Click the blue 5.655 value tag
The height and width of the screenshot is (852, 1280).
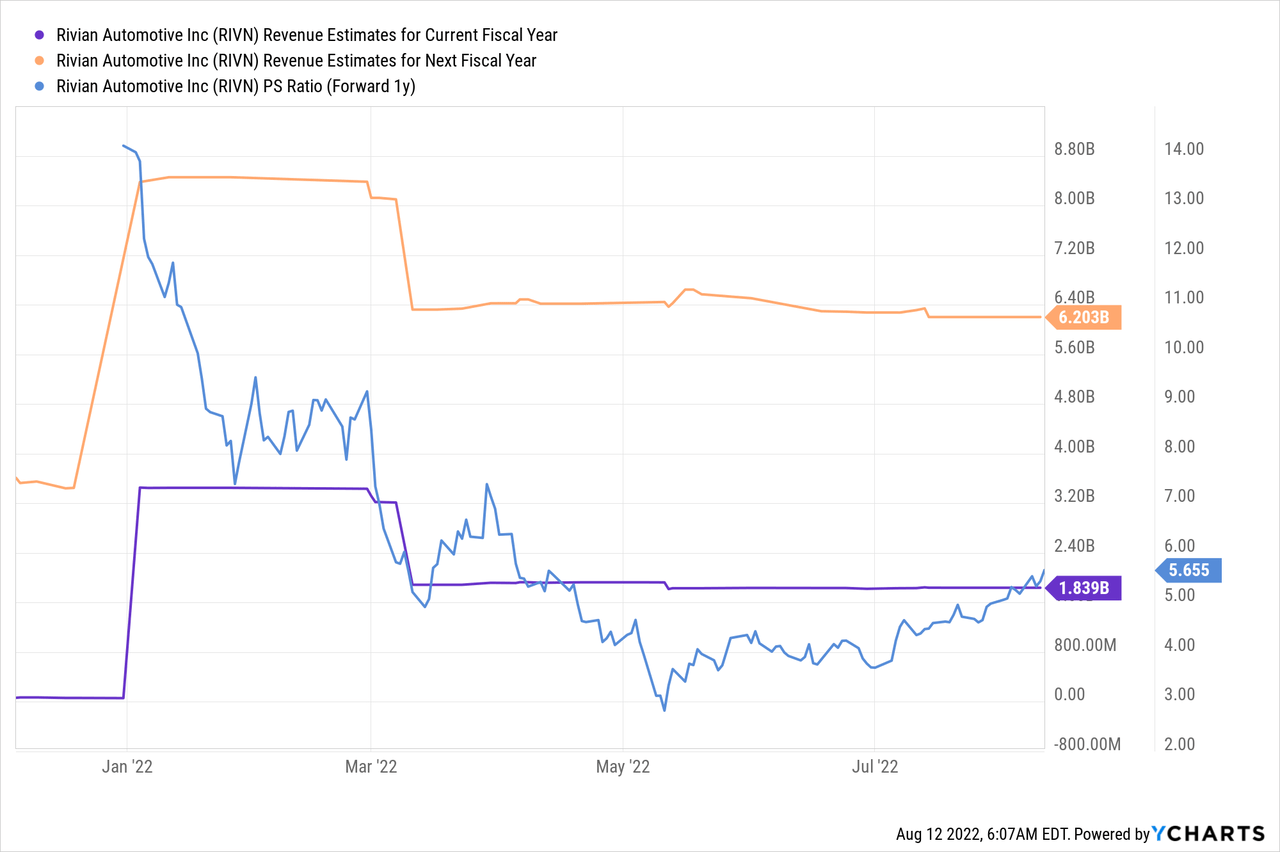(1189, 570)
